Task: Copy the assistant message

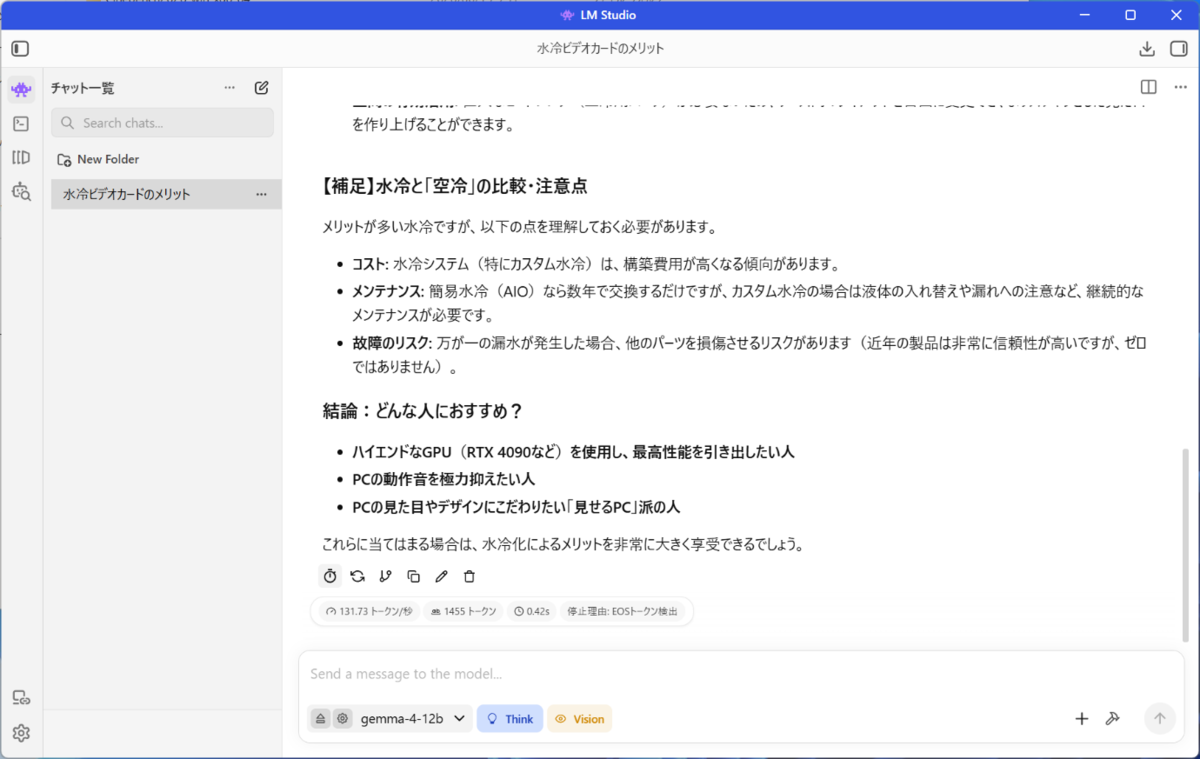Action: tap(413, 576)
